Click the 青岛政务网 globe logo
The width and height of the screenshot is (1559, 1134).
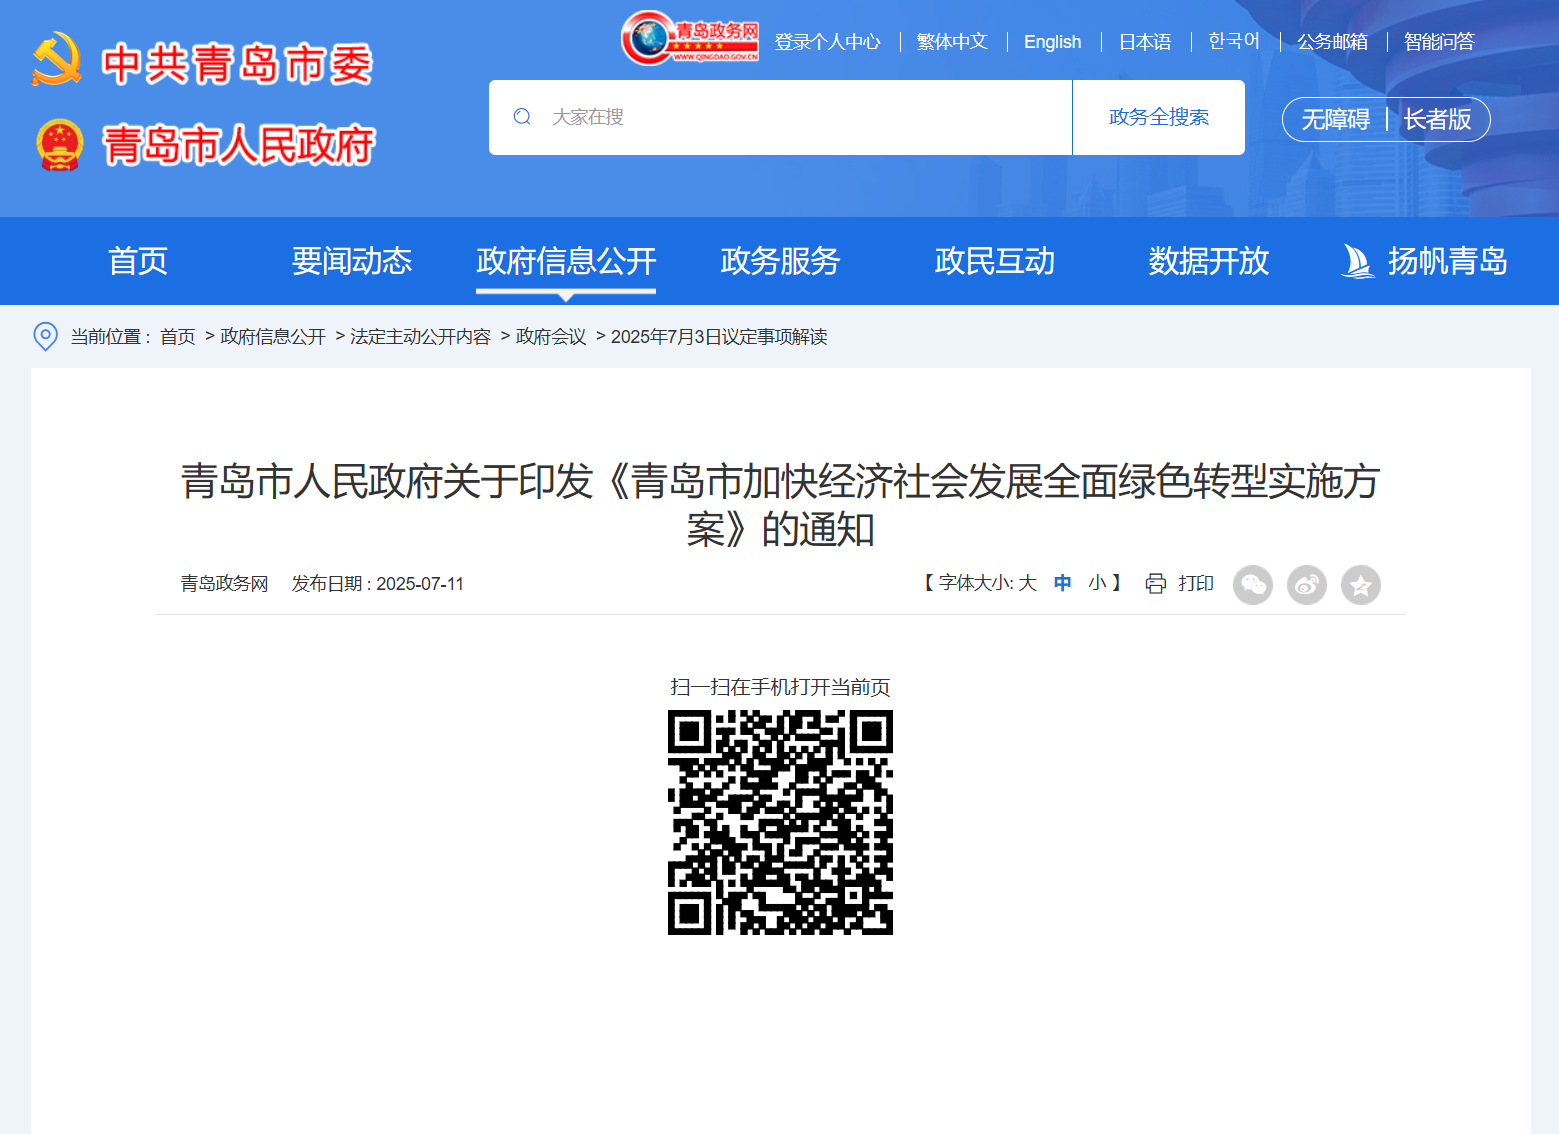[690, 40]
